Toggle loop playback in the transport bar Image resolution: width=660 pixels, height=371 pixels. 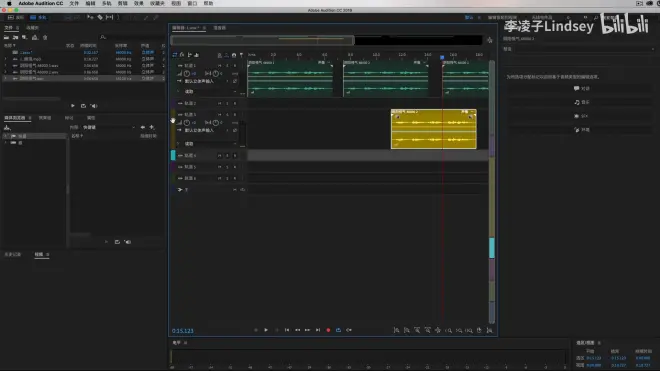pos(338,330)
